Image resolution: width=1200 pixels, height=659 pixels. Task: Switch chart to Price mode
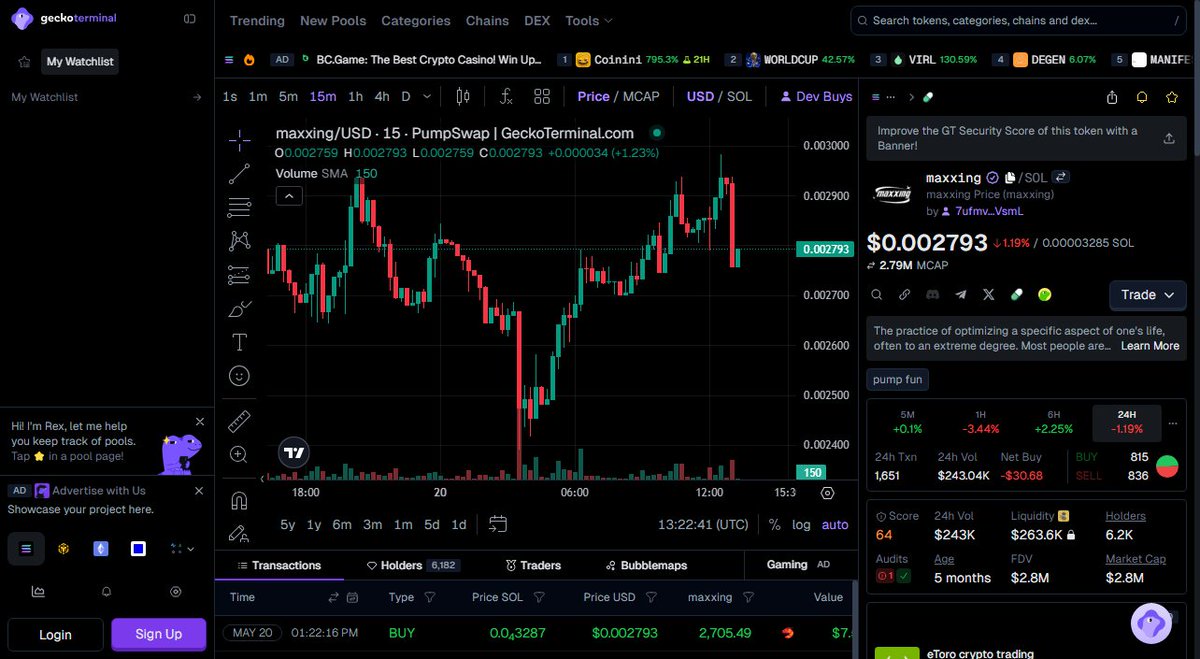[x=593, y=97]
